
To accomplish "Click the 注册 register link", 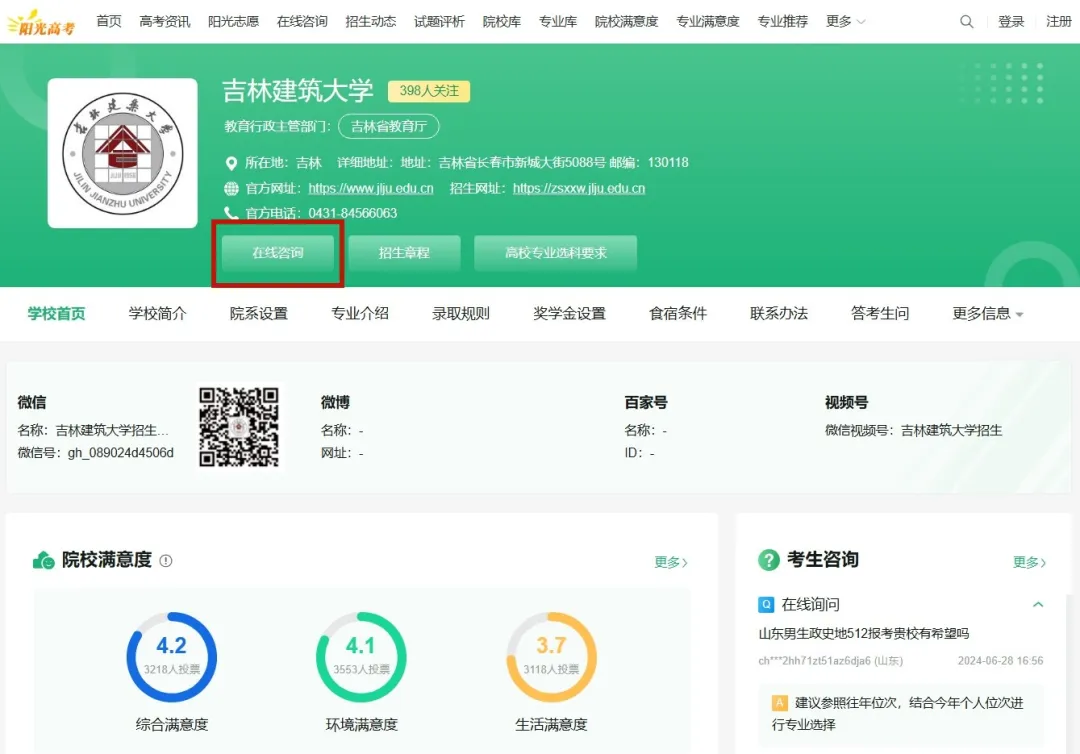I will [1058, 21].
